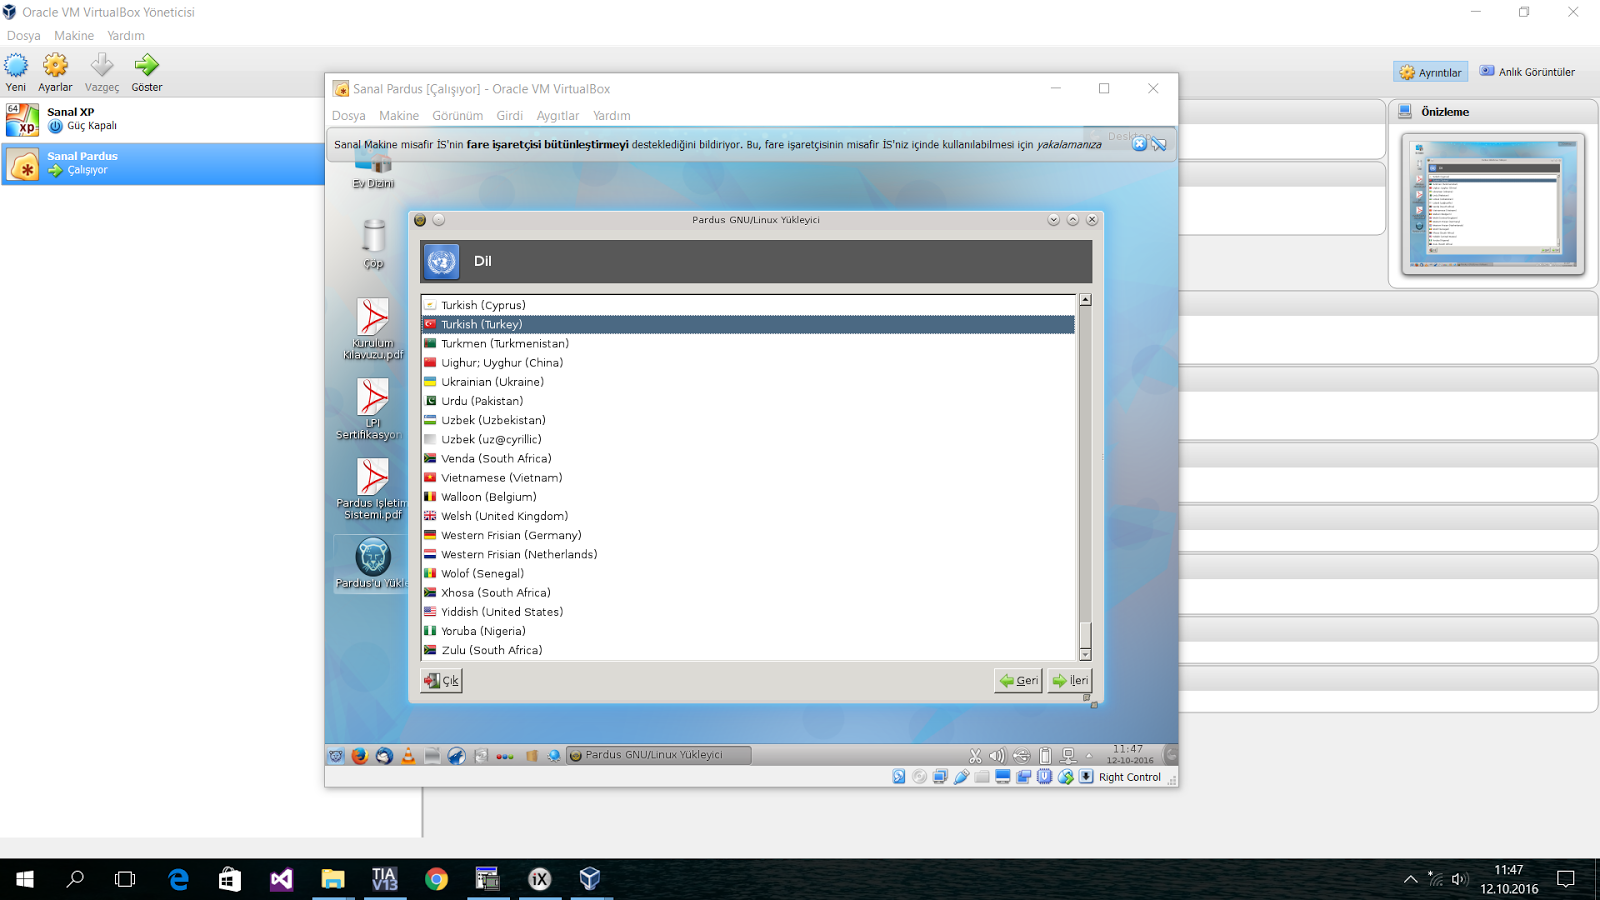Select Ukrainian (Ukraine) language
The image size is (1600, 900).
[748, 382]
